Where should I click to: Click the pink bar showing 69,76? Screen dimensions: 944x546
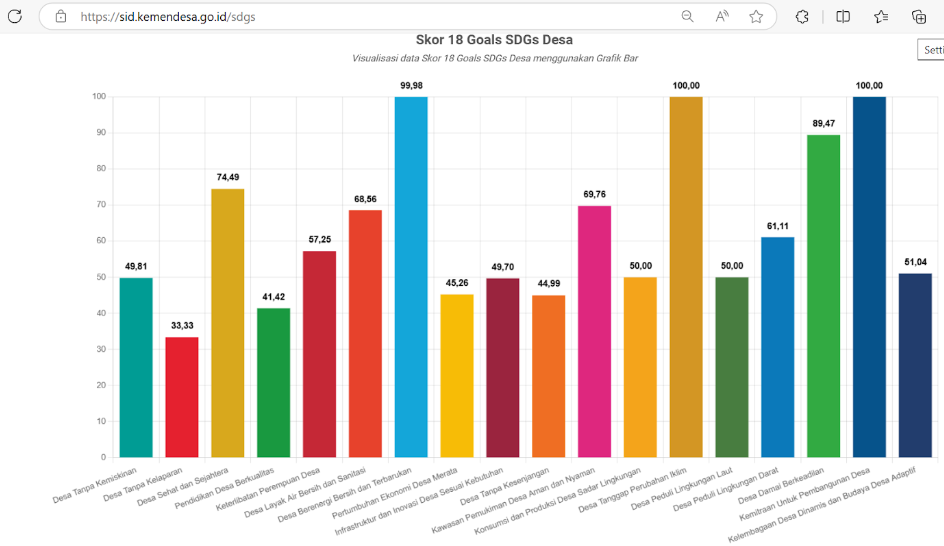pyautogui.click(x=594, y=331)
